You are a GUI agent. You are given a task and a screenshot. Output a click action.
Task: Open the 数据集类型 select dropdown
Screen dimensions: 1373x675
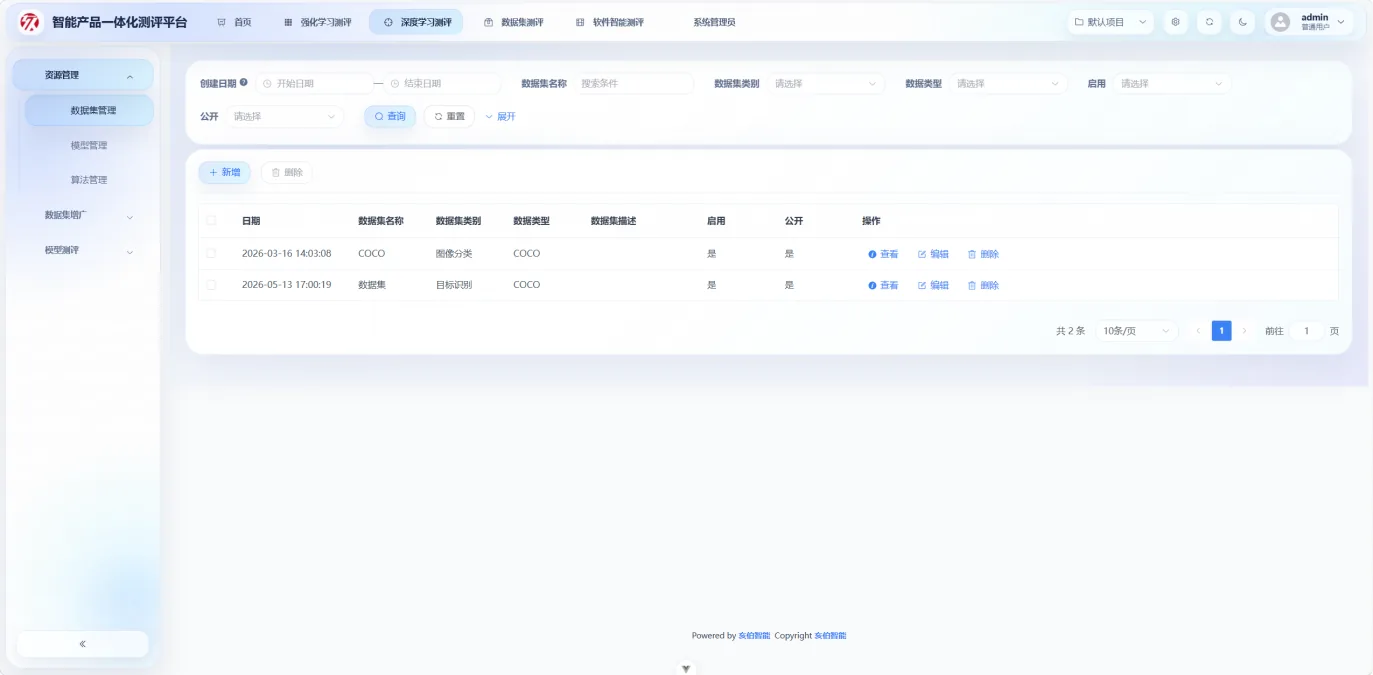(x=1008, y=84)
